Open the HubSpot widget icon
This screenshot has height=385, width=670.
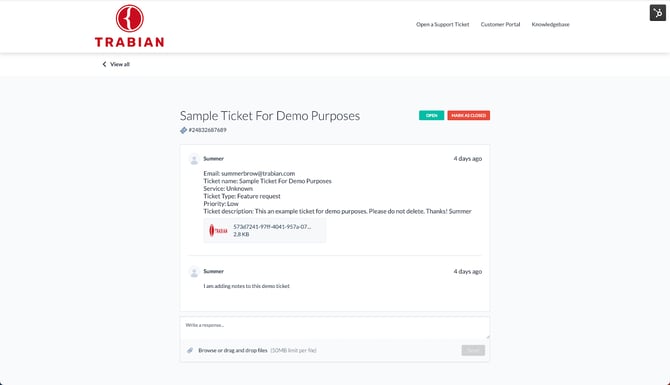tap(658, 13)
